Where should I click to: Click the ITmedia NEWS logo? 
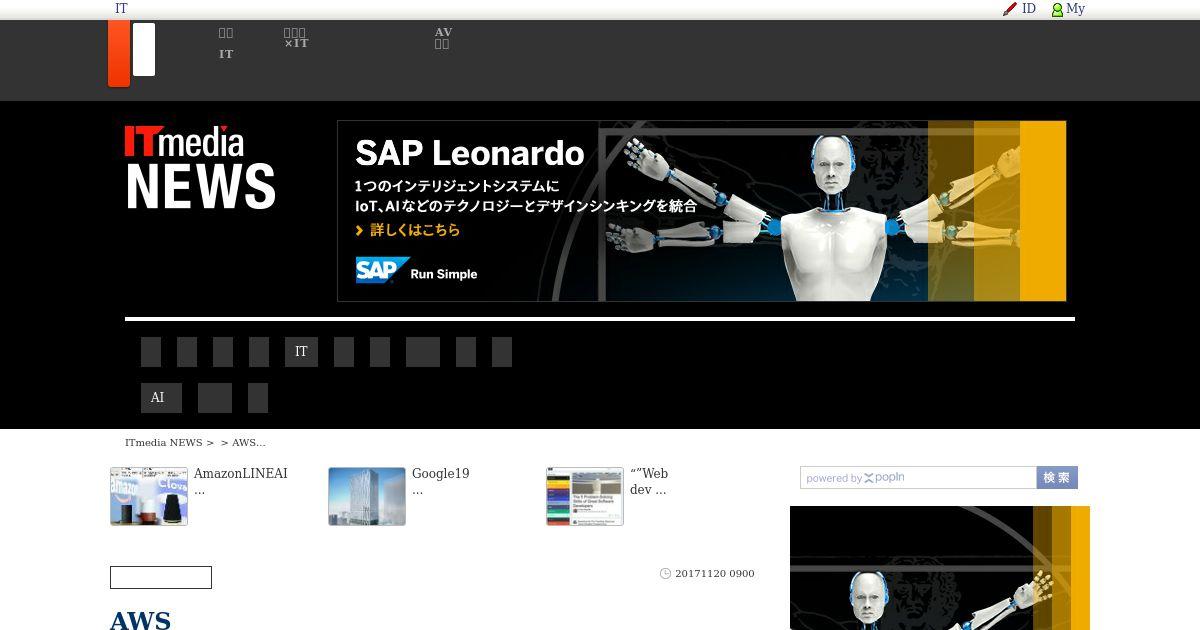(x=200, y=167)
